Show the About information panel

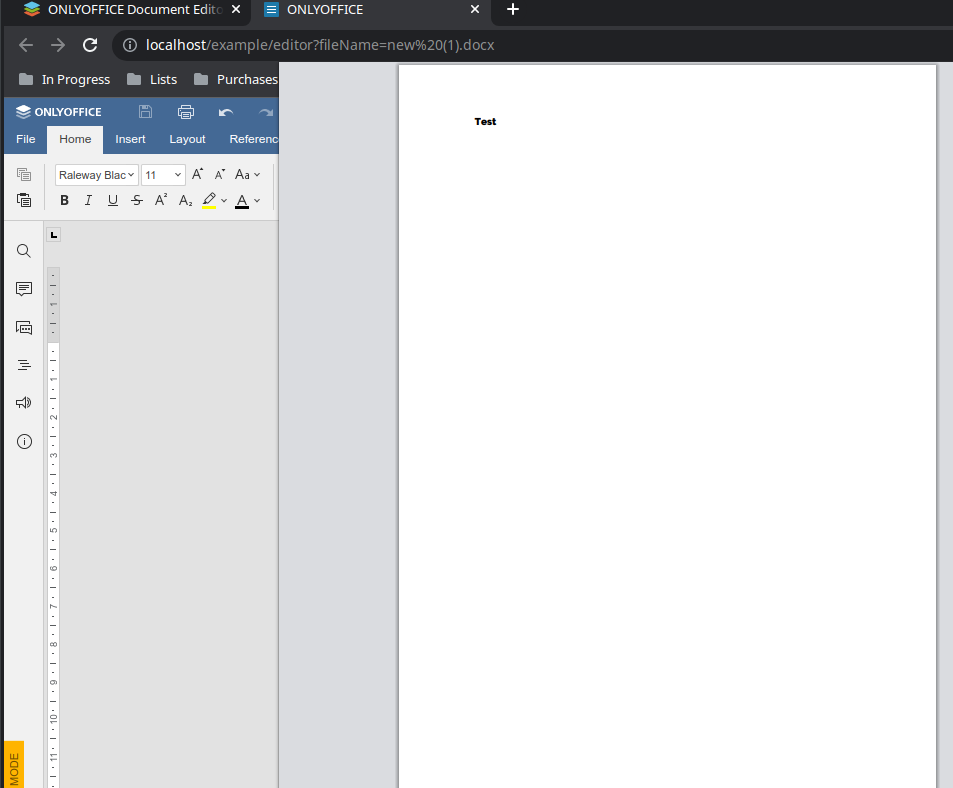click(x=23, y=440)
